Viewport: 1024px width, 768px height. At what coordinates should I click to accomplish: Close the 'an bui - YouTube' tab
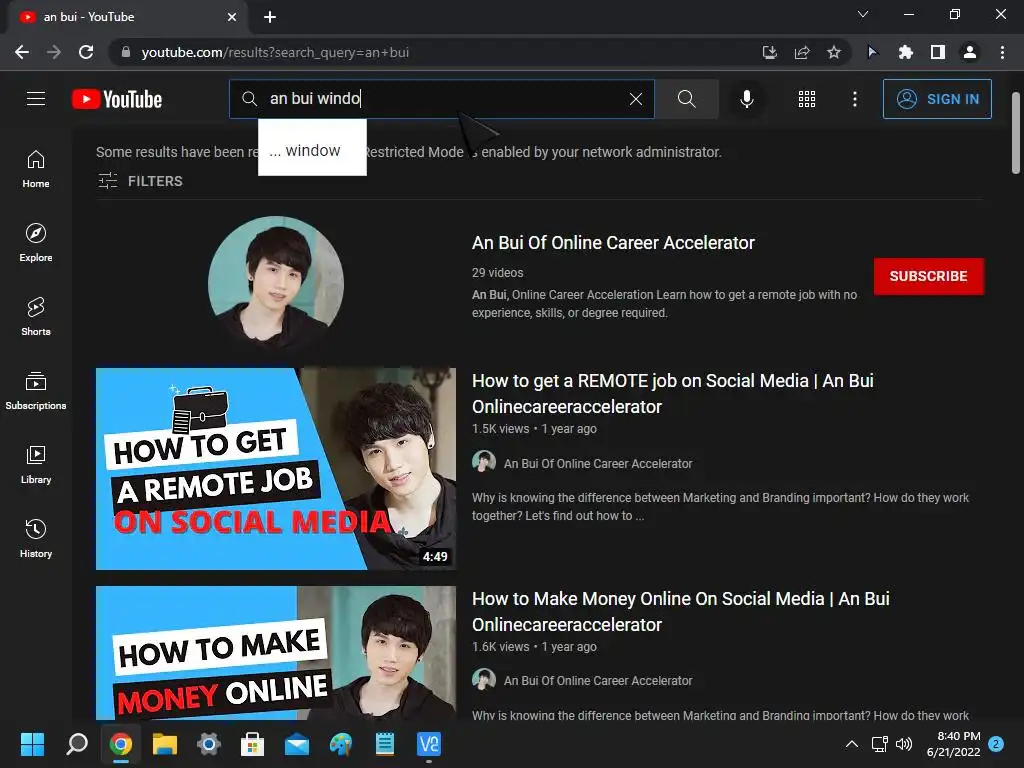(x=232, y=17)
